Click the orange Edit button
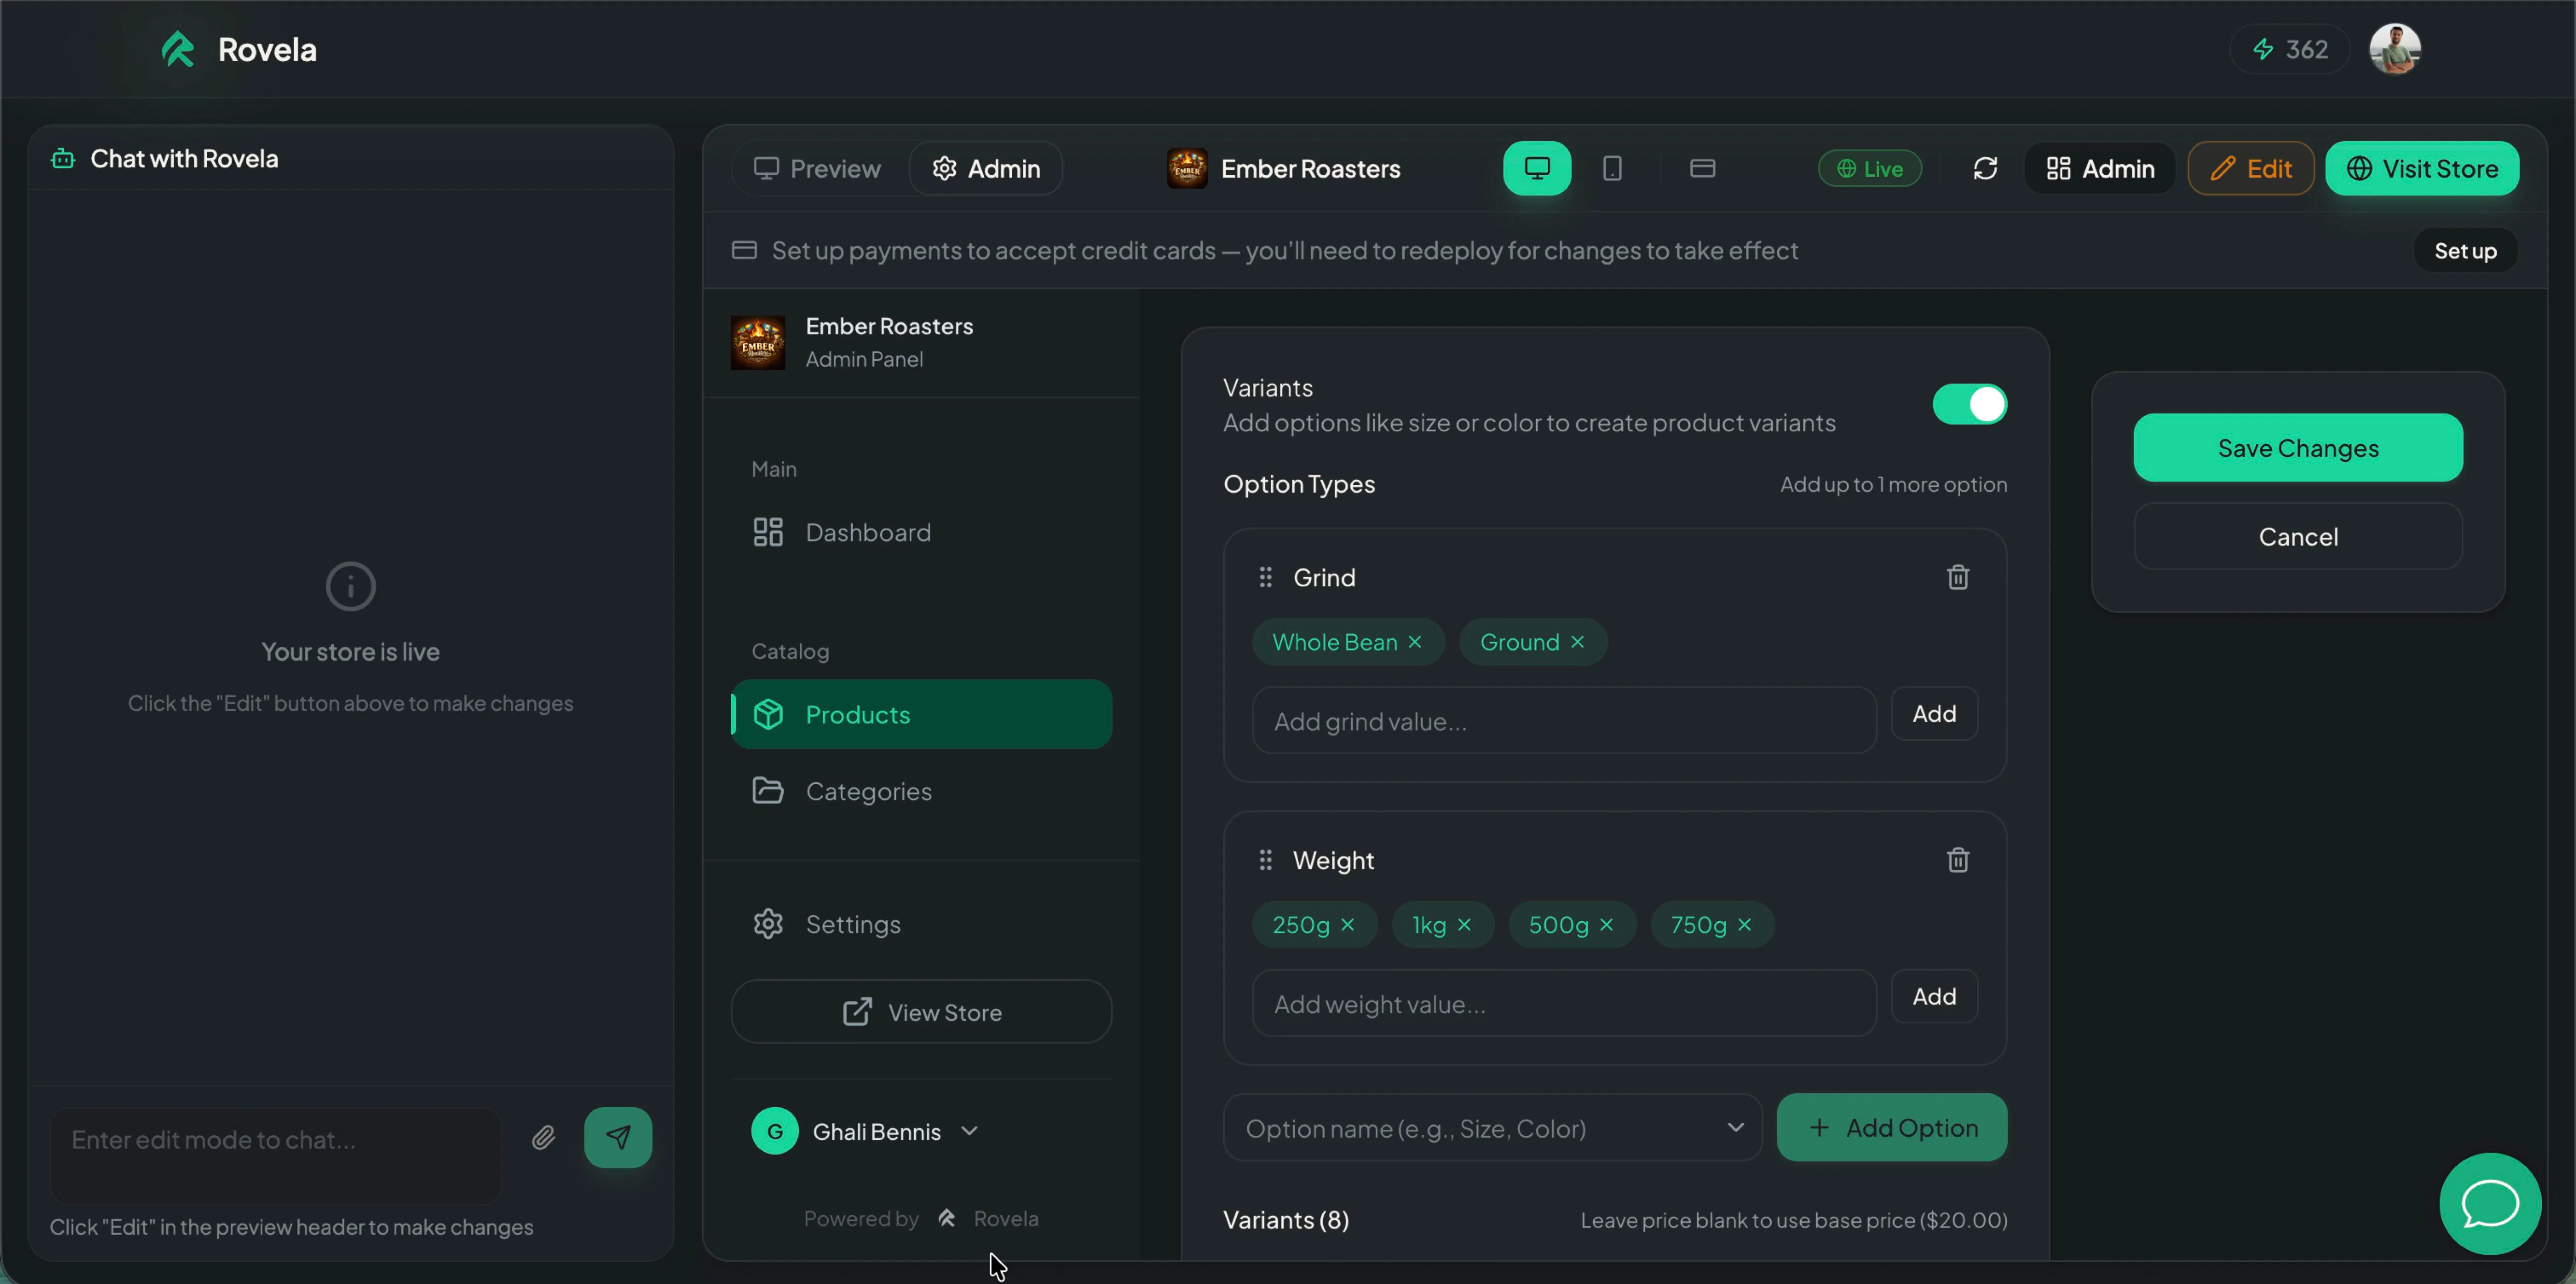 (2250, 168)
